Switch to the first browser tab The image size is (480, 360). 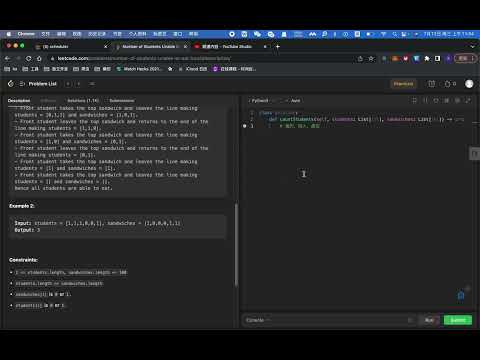(x=72, y=46)
